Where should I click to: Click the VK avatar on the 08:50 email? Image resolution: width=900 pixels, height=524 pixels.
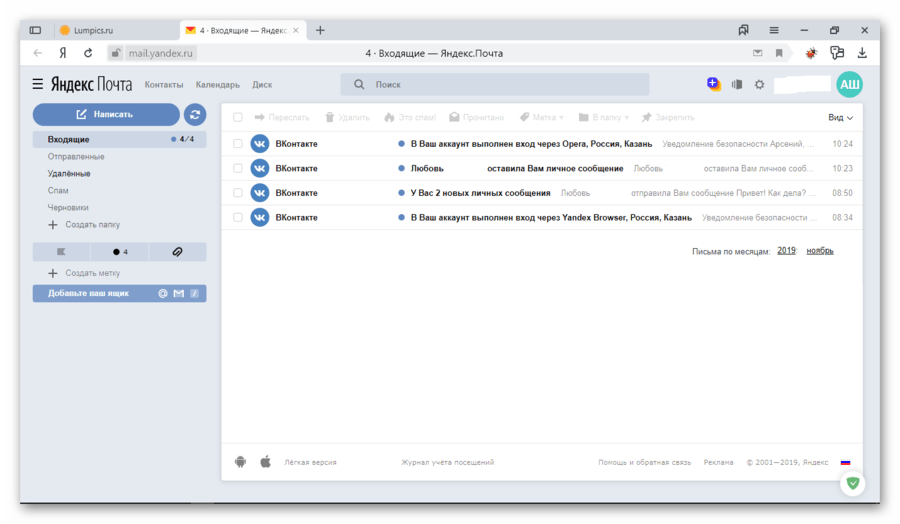[259, 193]
